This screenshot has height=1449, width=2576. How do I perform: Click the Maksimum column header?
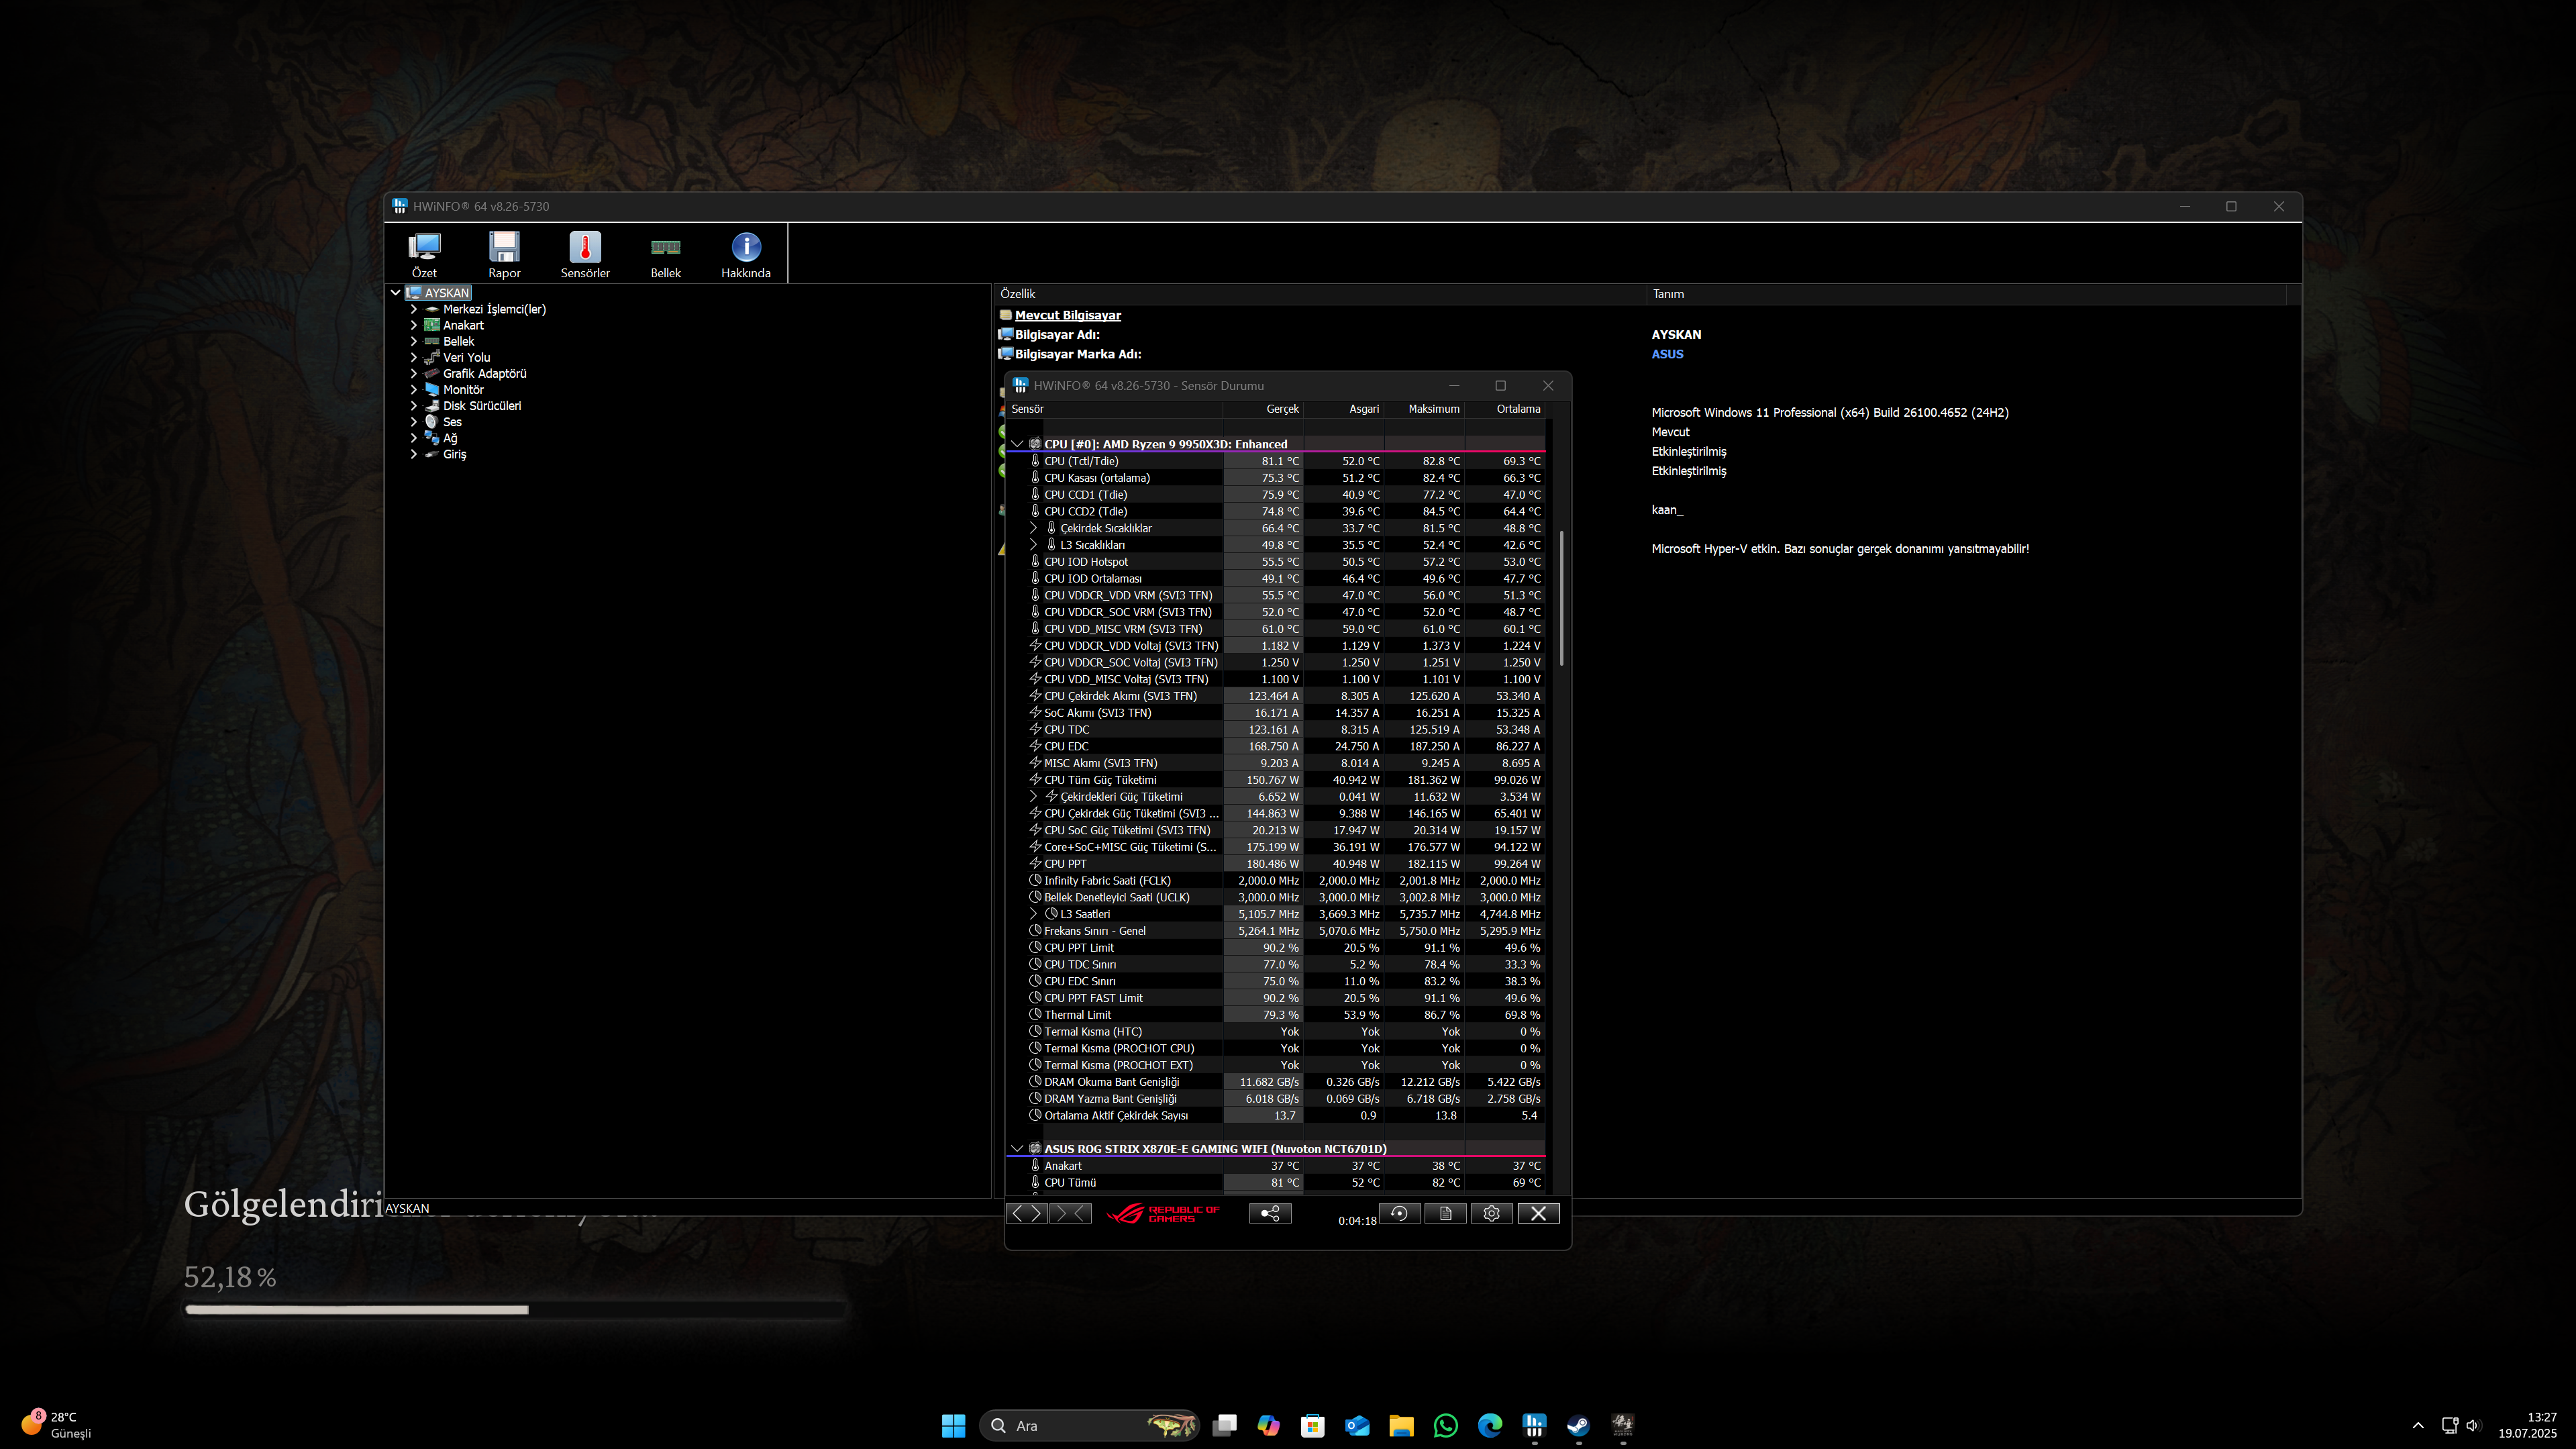(x=1424, y=409)
